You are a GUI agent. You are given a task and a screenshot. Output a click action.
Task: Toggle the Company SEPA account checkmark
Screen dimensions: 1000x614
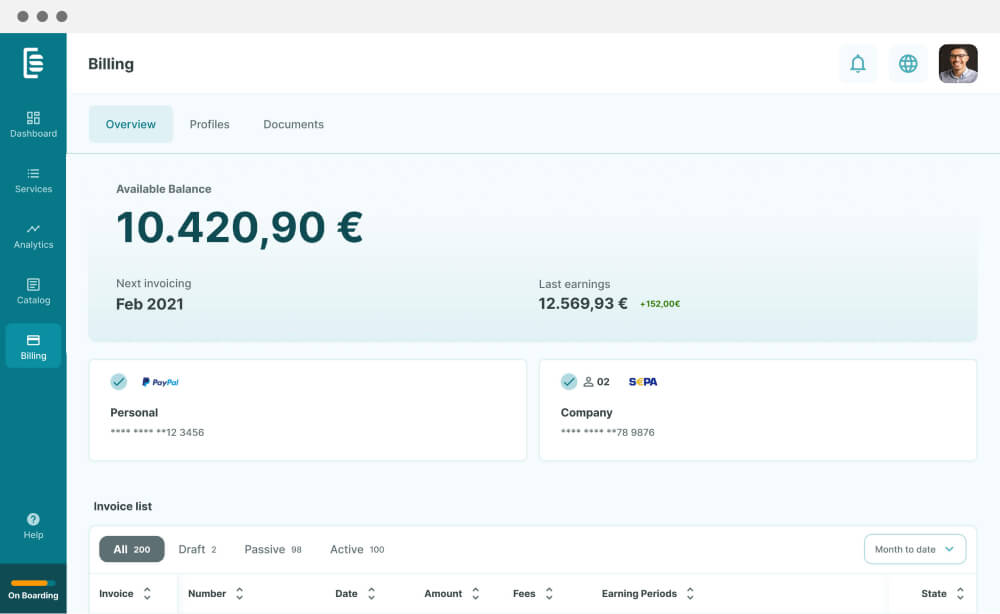click(569, 382)
